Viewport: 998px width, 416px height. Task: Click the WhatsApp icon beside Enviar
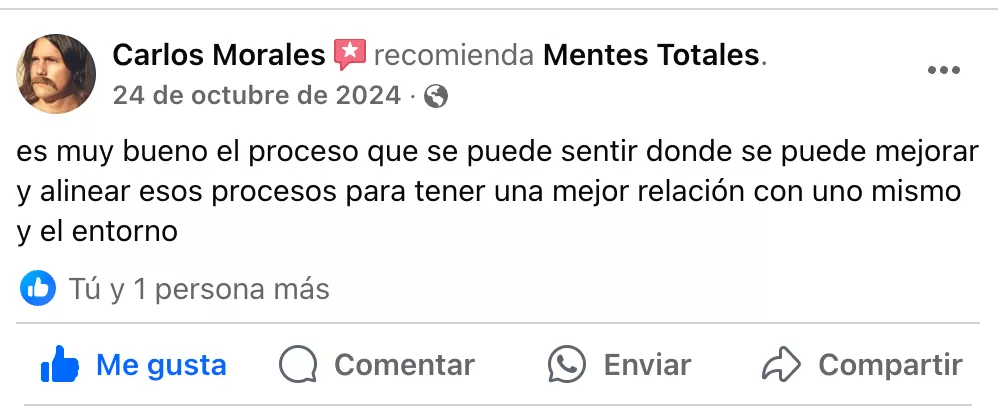point(567,365)
